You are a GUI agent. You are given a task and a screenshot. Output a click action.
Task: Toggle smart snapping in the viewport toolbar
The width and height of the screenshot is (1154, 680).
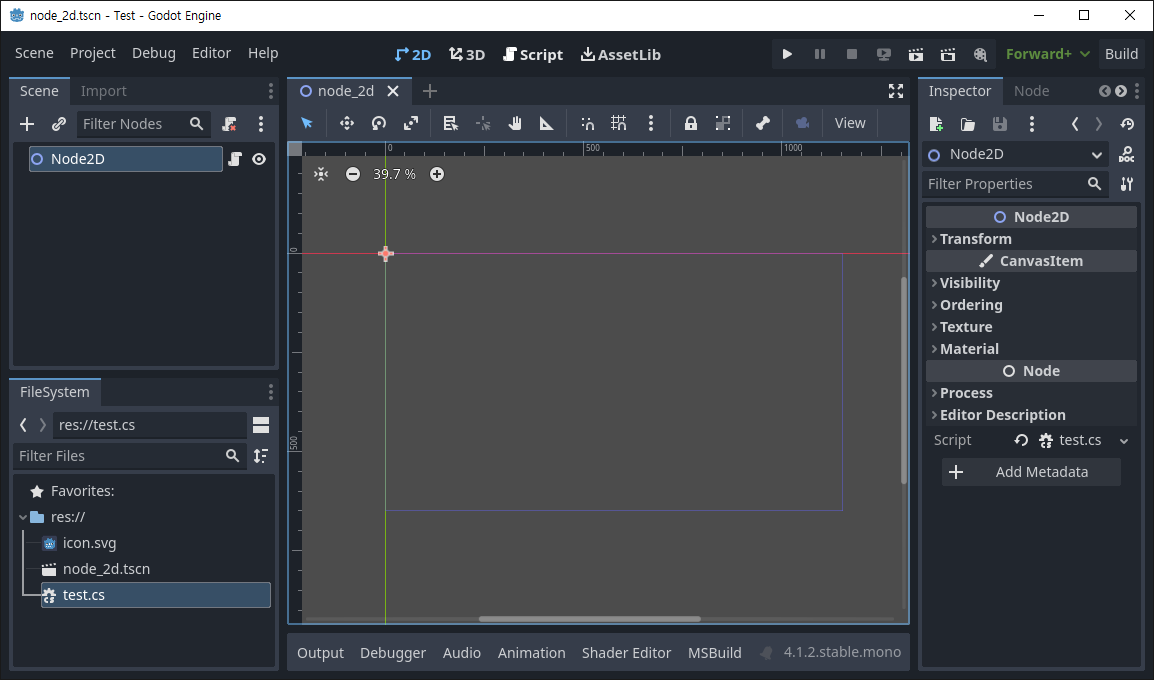coord(587,123)
